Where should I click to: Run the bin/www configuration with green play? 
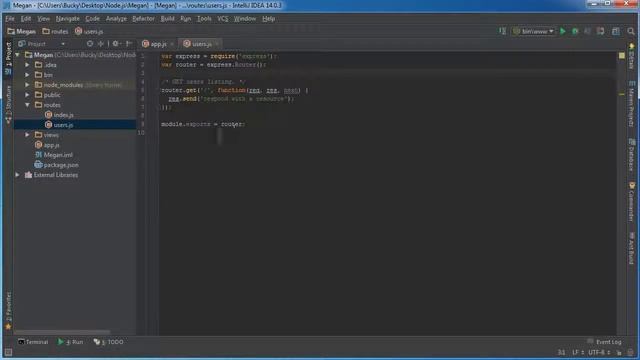[563, 31]
